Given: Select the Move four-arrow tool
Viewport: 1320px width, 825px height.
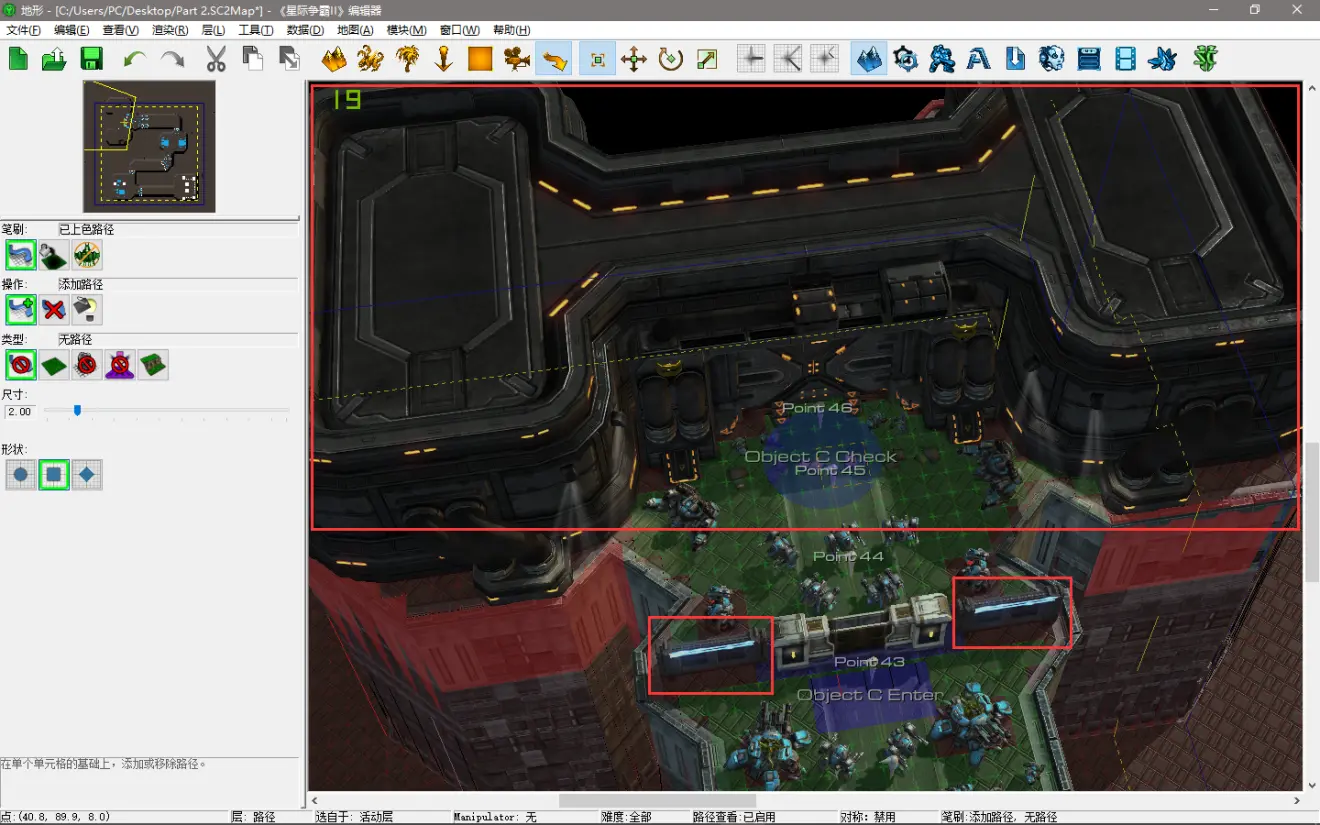Looking at the screenshot, I should pyautogui.click(x=634, y=59).
